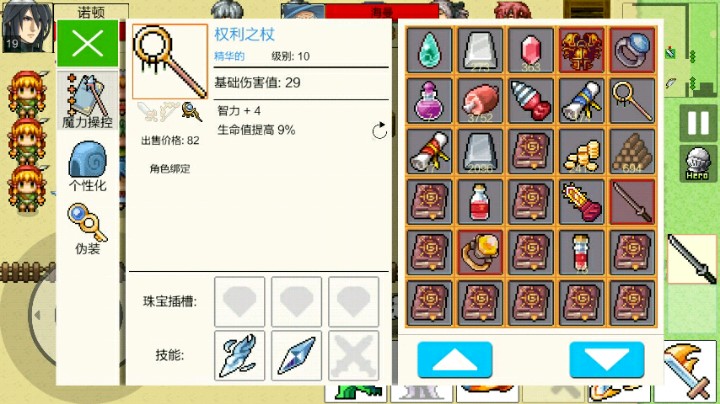Screen dimensions: 720x404
Task: Select the teal teardrop gem in inventory
Action: (429, 50)
